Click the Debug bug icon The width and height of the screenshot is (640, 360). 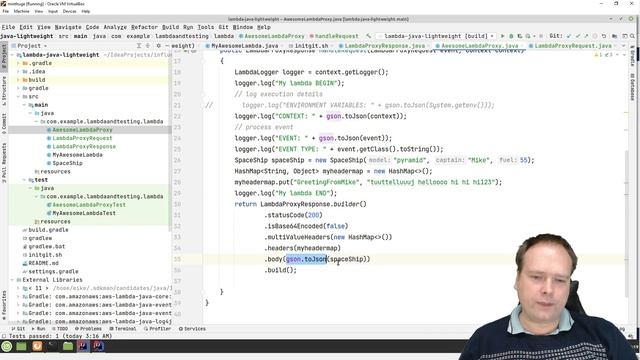pos(511,36)
